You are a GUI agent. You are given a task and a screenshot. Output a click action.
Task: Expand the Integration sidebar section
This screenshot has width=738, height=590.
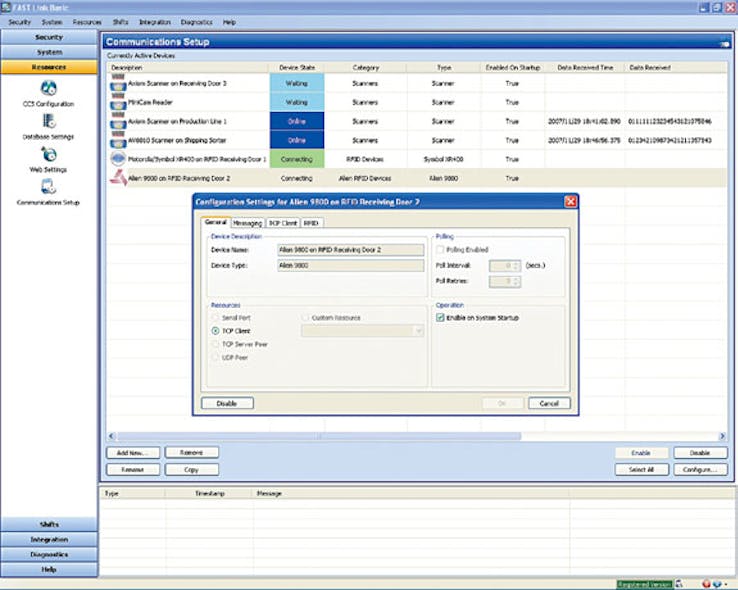coord(49,539)
